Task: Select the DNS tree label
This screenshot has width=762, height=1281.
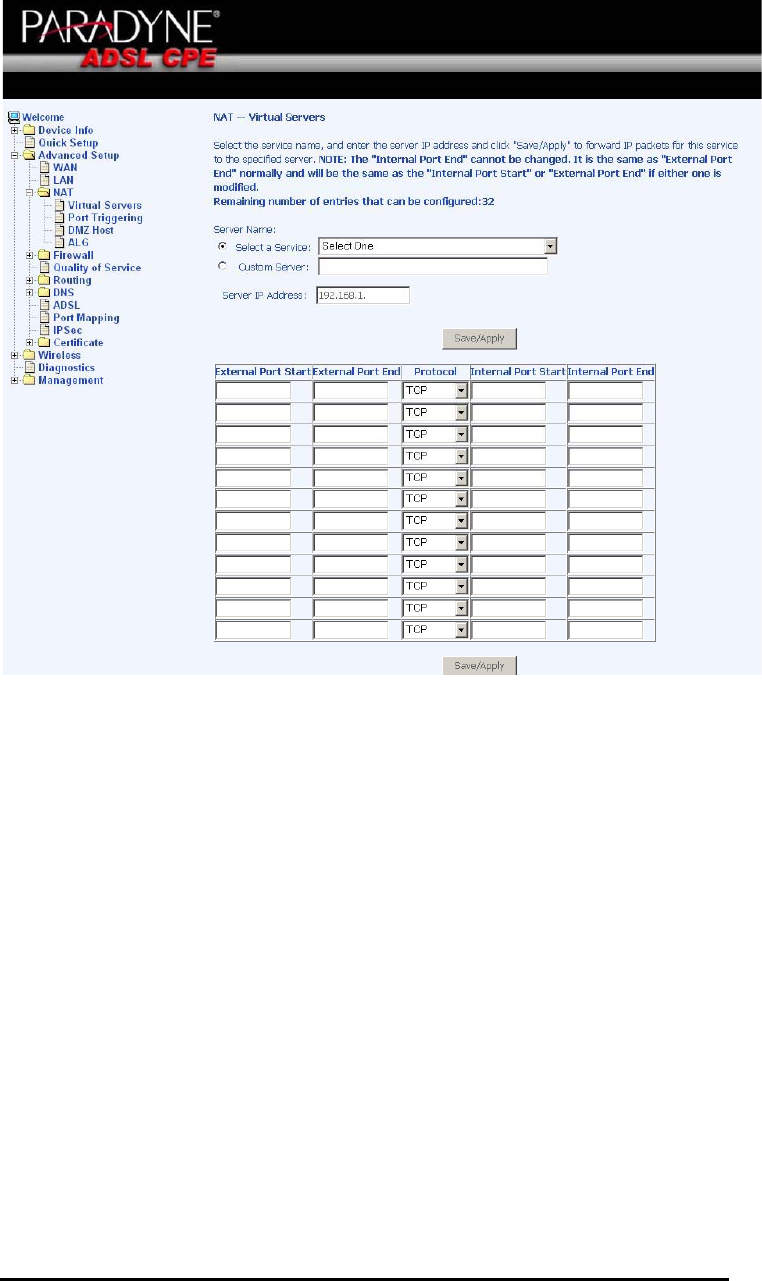Action: 63,293
